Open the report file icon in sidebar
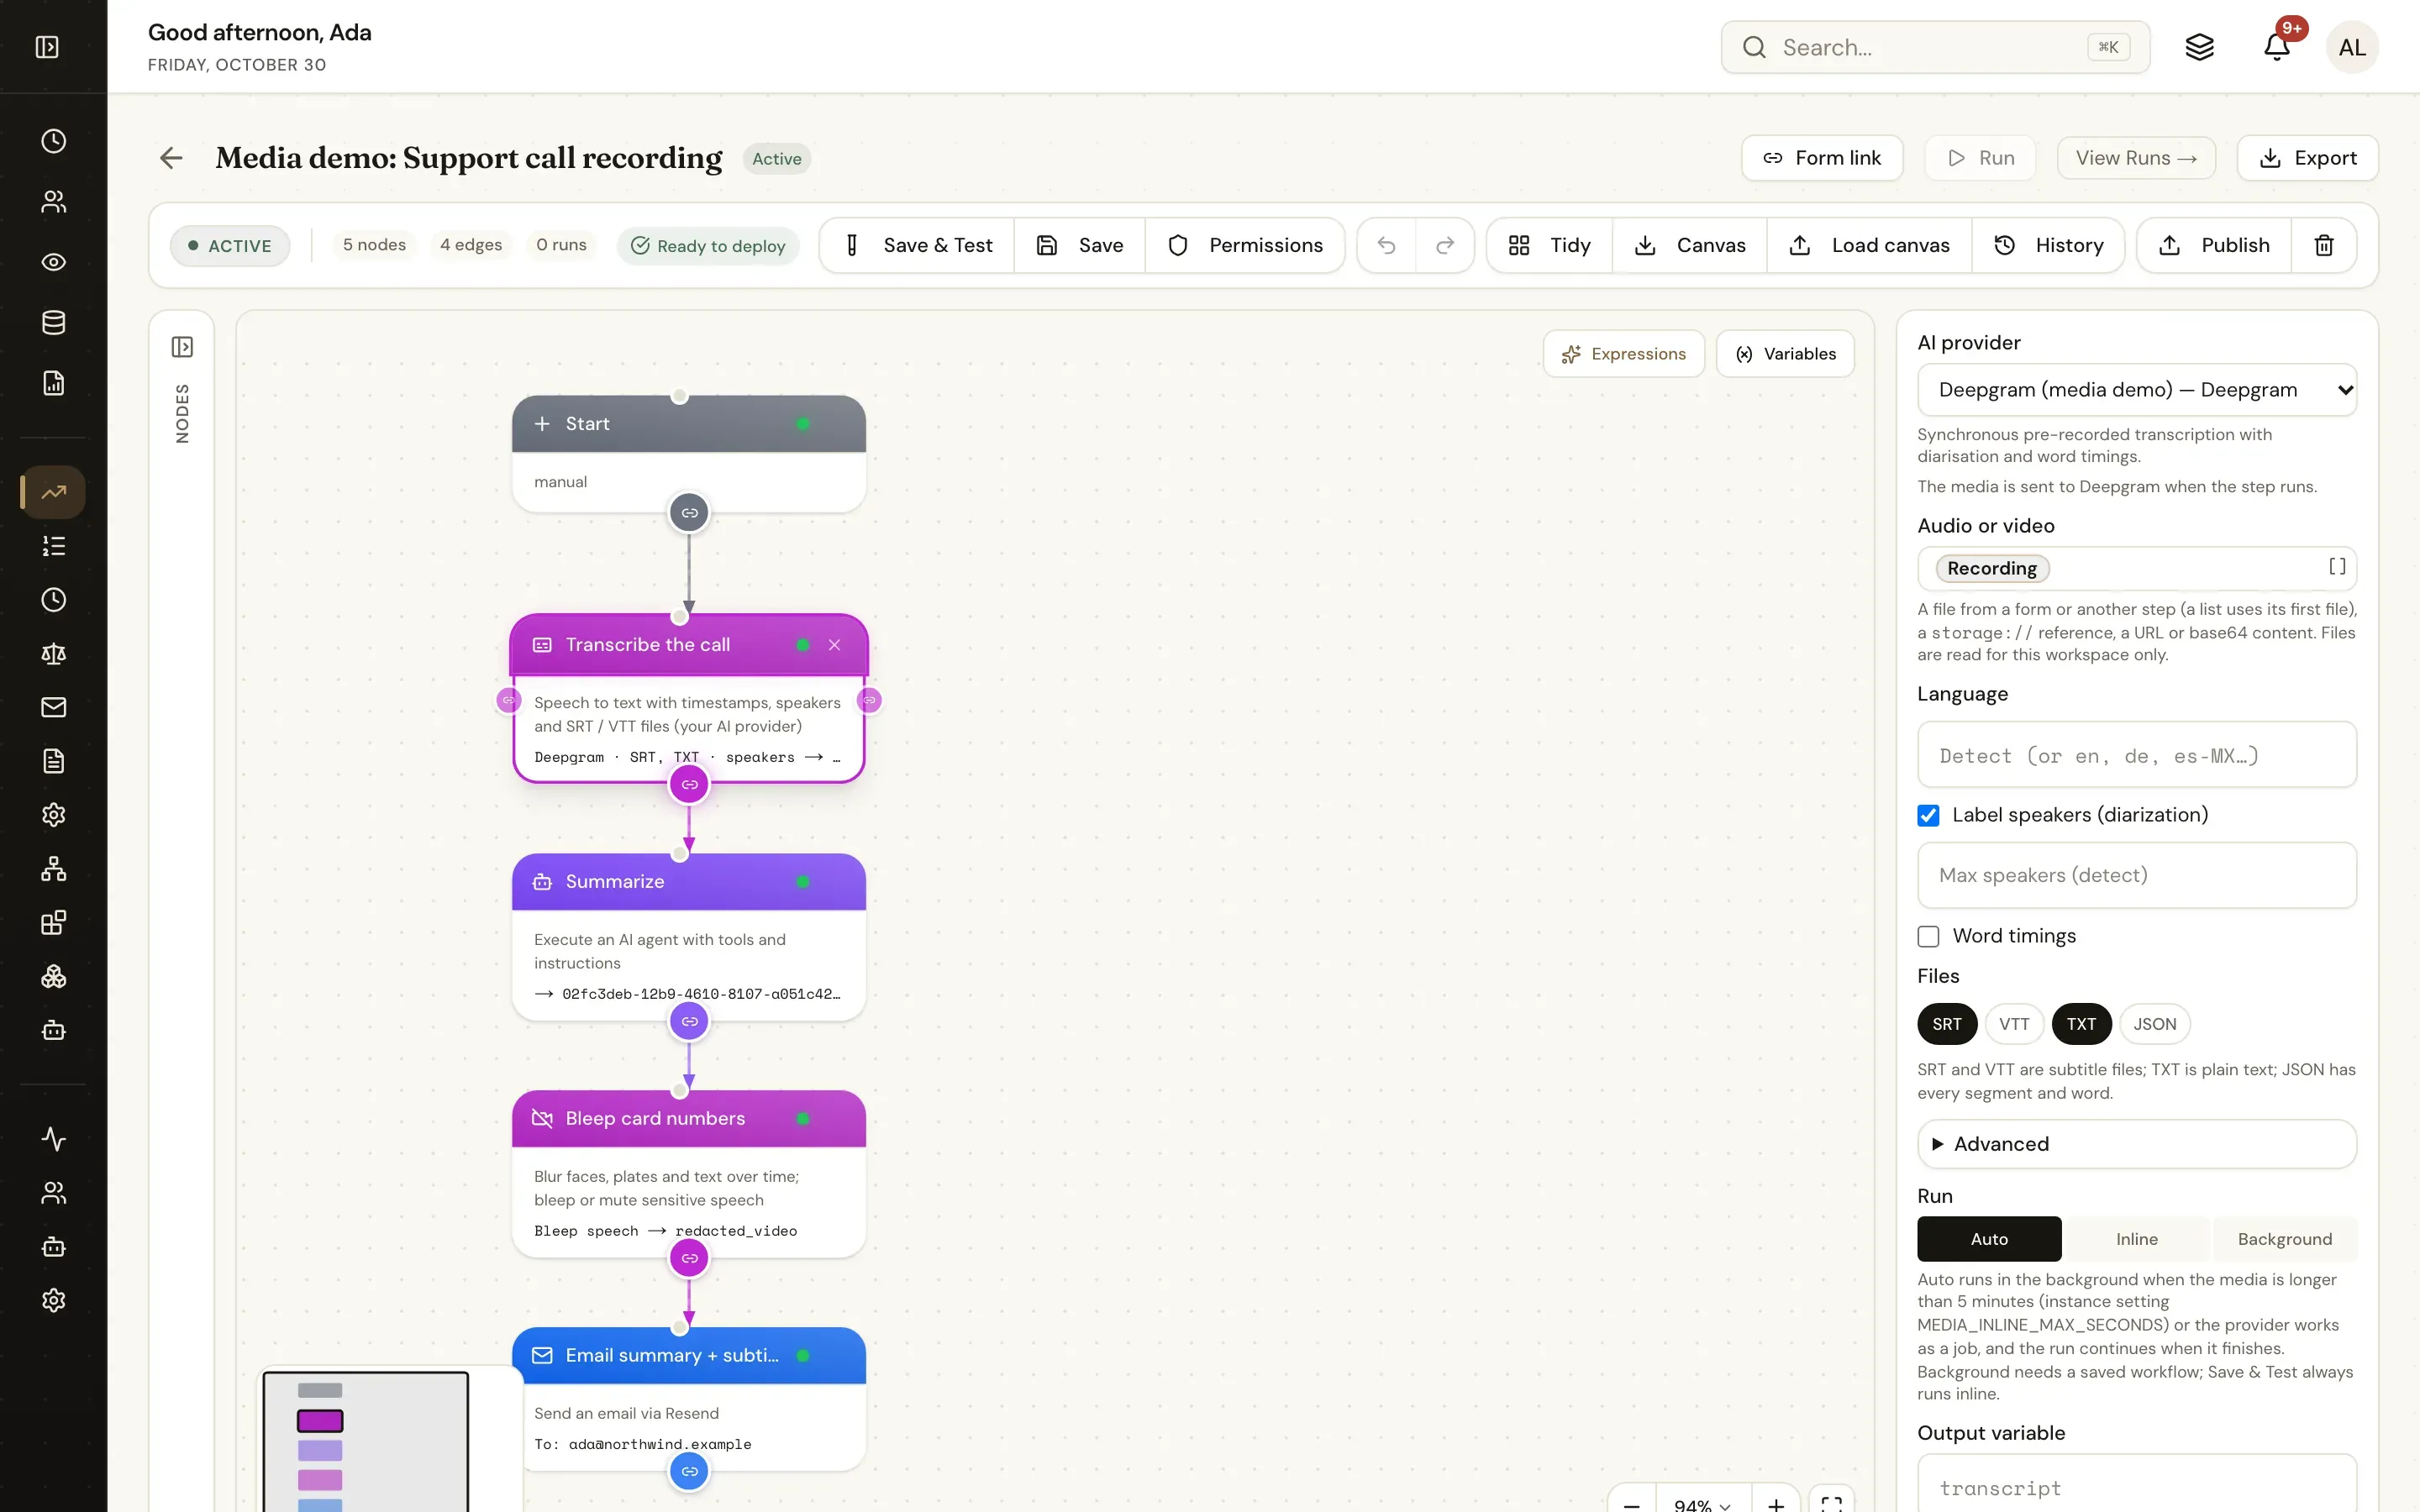Screen dimensions: 2420x1512 coord(54,383)
